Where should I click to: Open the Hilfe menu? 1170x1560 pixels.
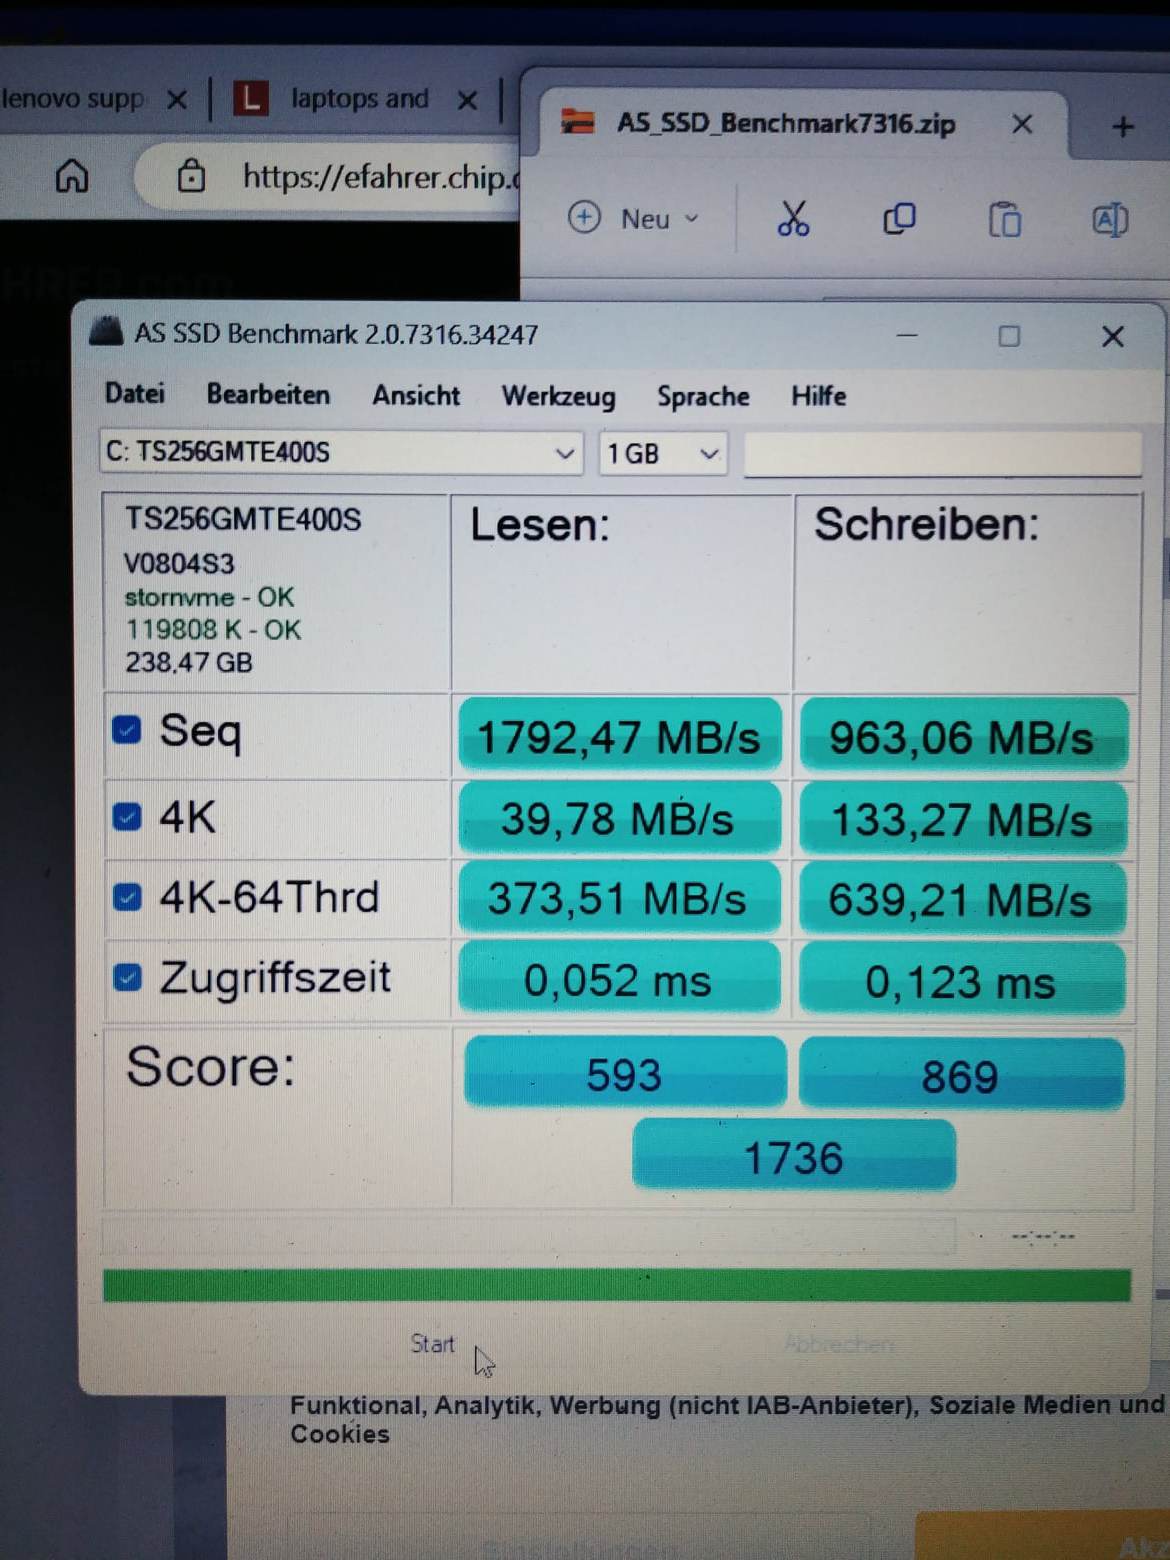coord(818,396)
